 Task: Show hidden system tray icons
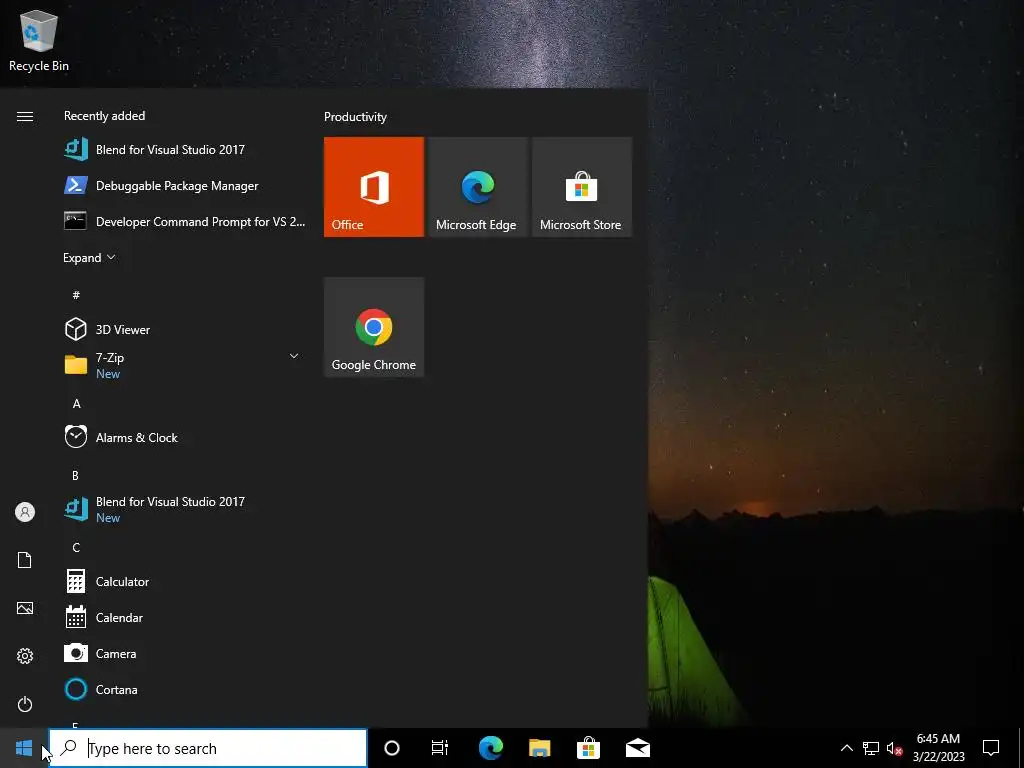(846, 748)
